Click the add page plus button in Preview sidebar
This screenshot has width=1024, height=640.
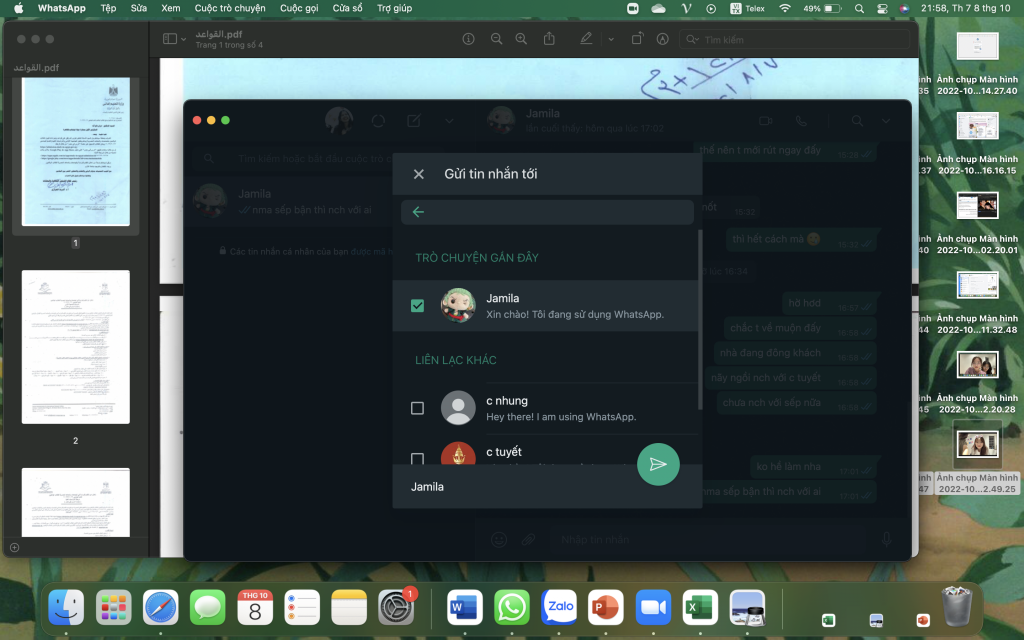(14, 547)
